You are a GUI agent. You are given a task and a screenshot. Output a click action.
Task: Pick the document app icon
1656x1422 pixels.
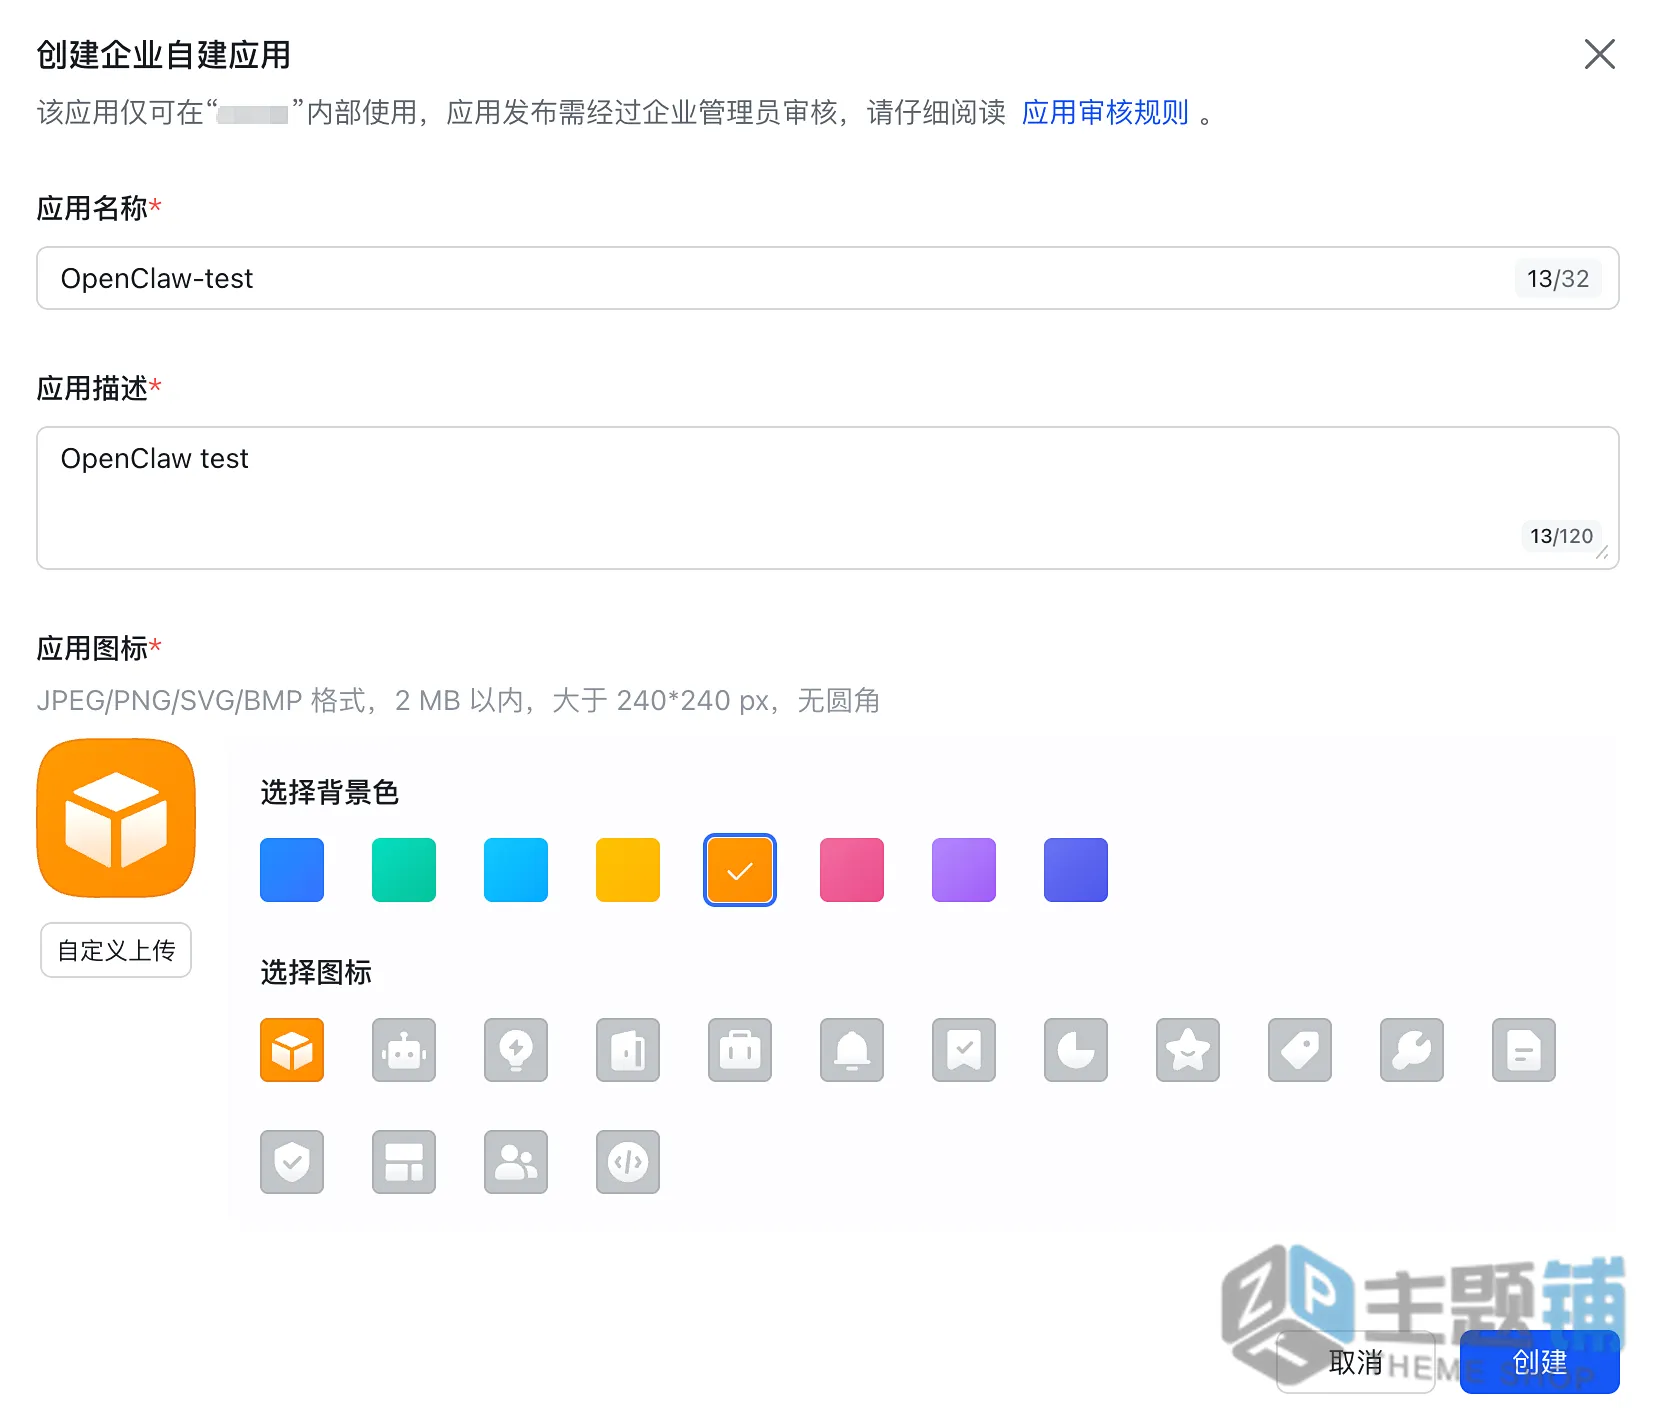coord(1524,1050)
